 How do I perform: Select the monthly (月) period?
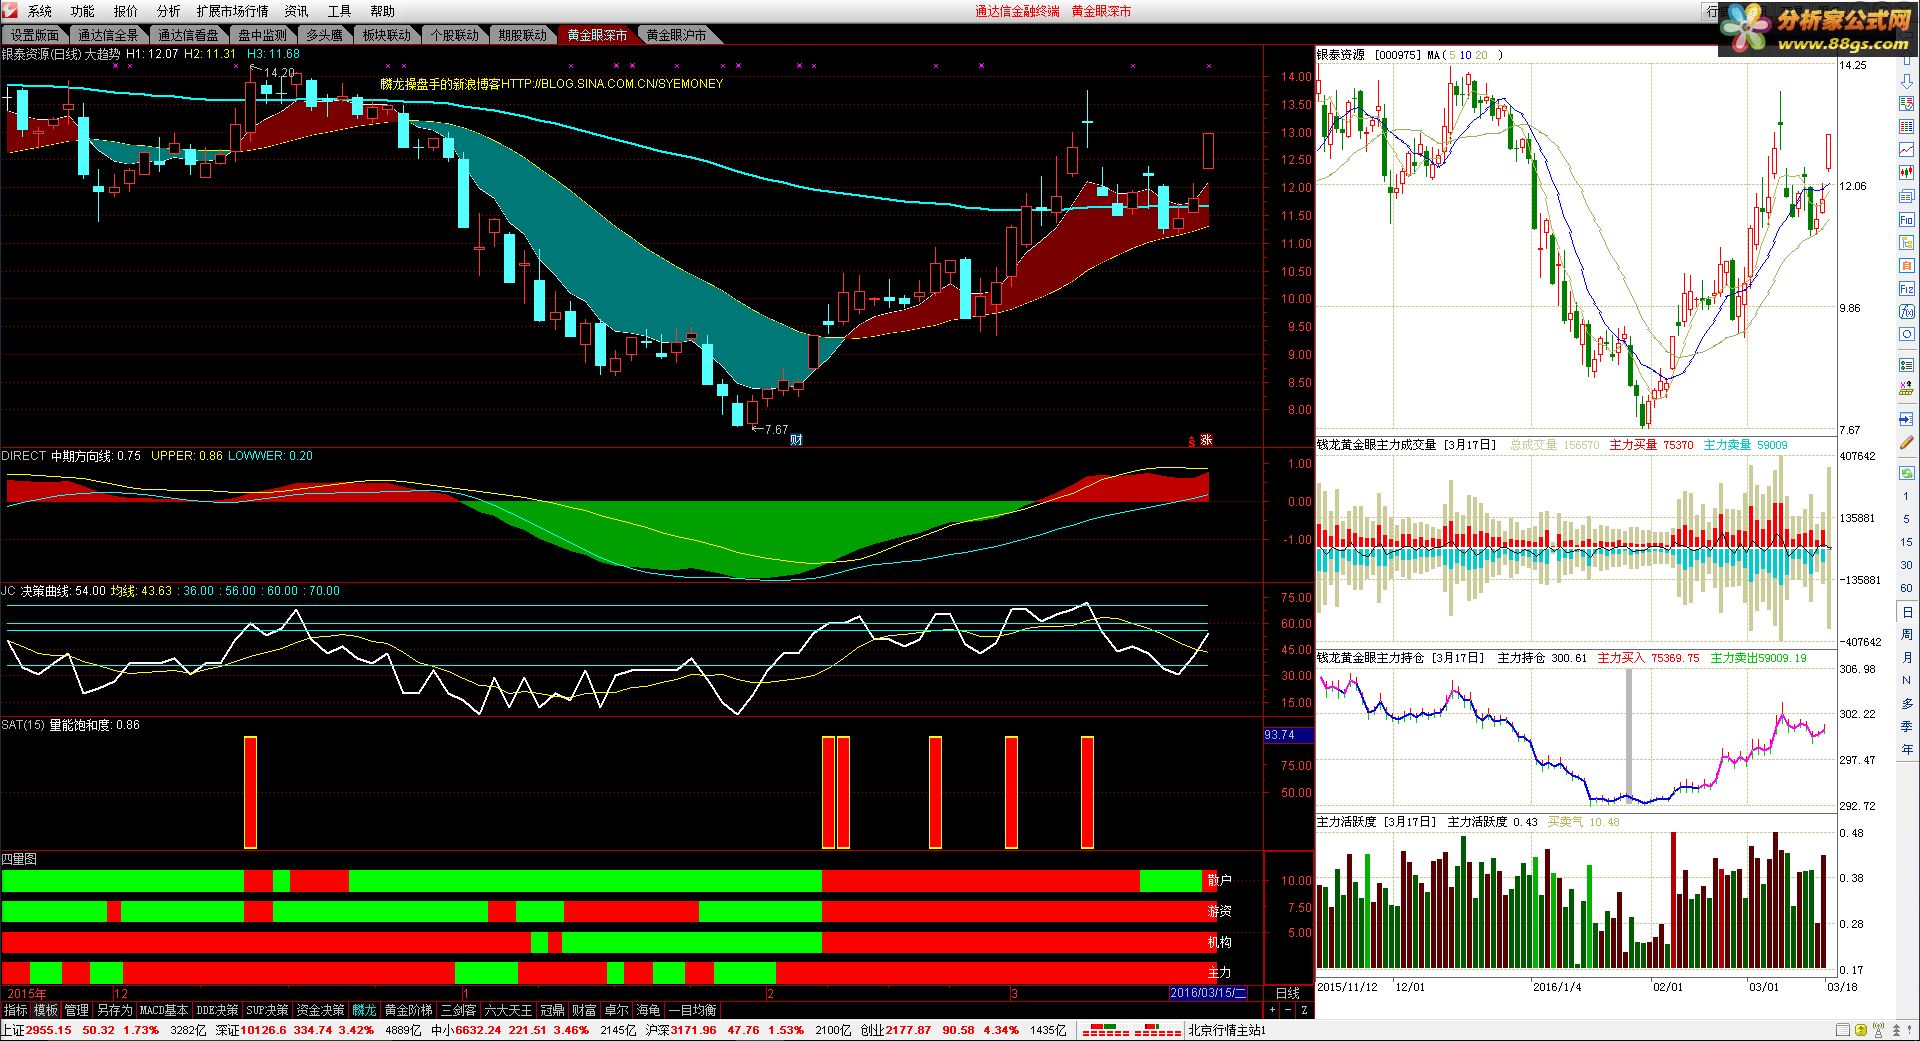[x=1906, y=658]
